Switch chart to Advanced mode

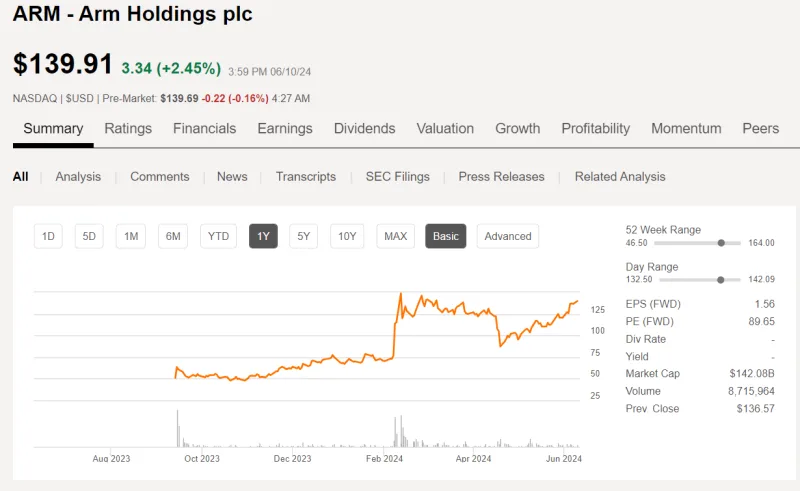(x=508, y=236)
